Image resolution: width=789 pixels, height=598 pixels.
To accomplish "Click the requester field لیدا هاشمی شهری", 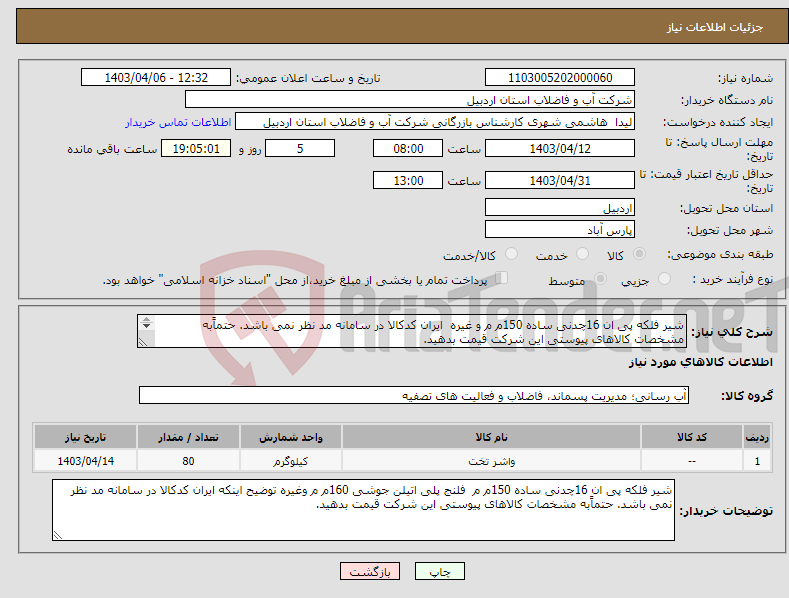I will [x=435, y=122].
